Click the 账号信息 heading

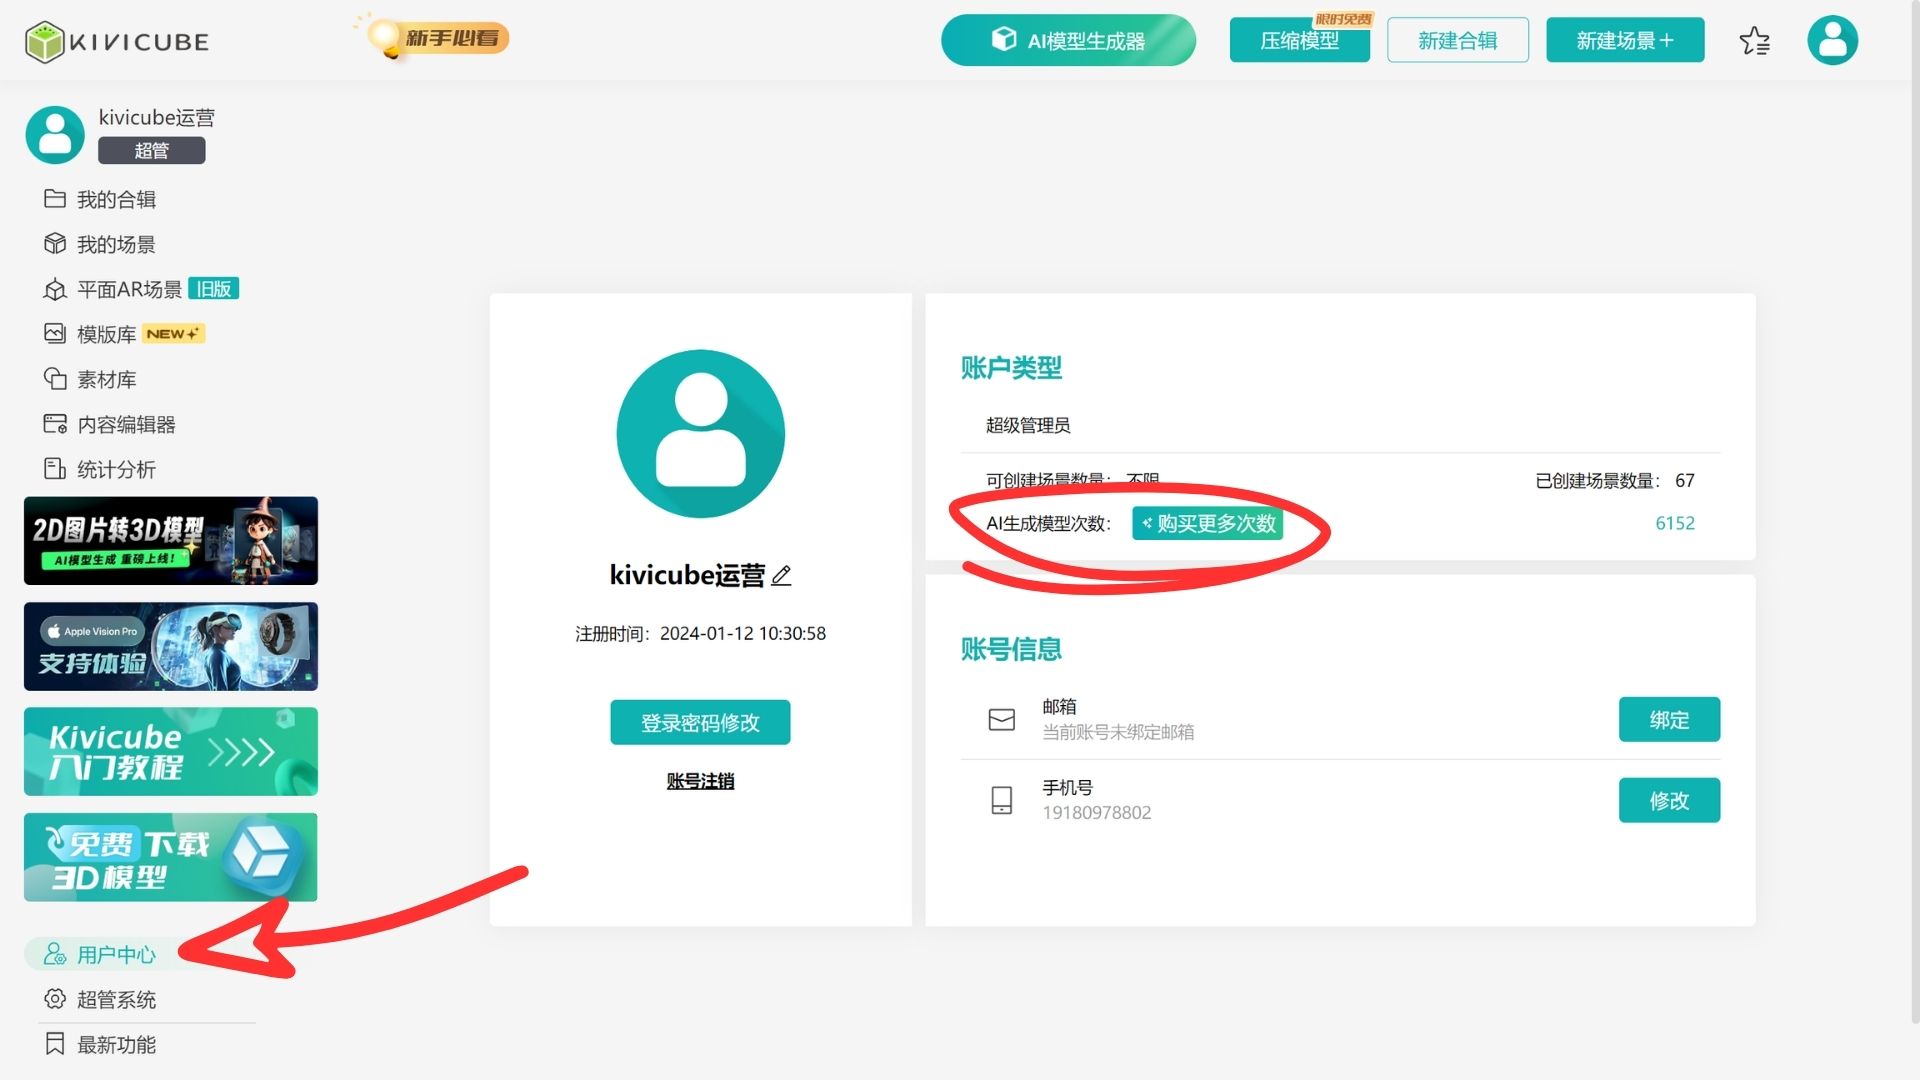click(x=1011, y=649)
